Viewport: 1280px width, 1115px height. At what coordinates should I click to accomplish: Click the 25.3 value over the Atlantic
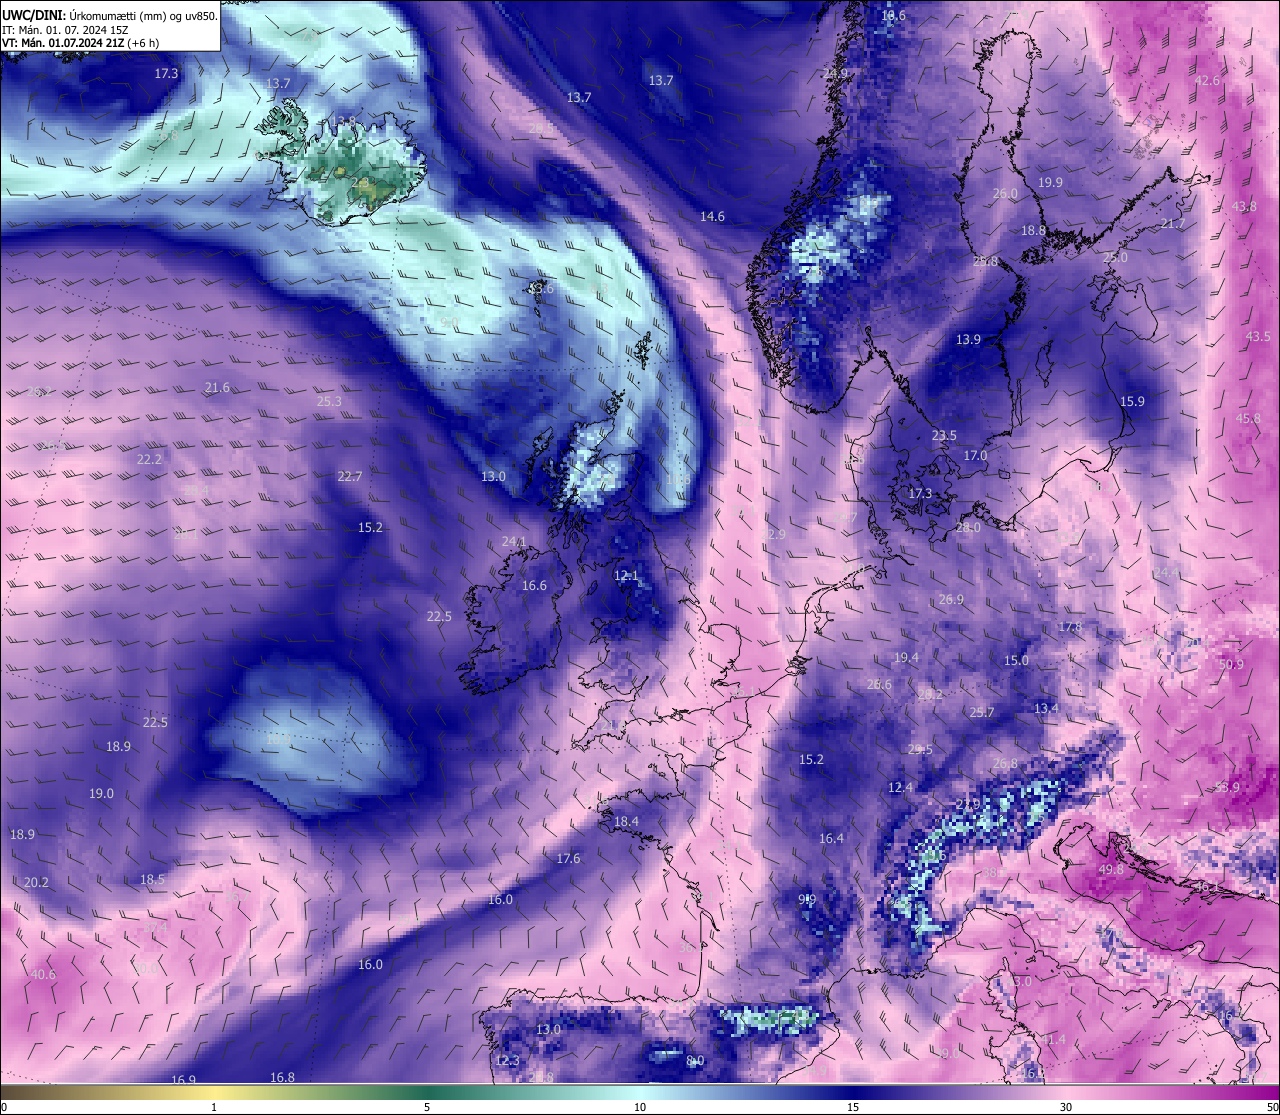329,401
